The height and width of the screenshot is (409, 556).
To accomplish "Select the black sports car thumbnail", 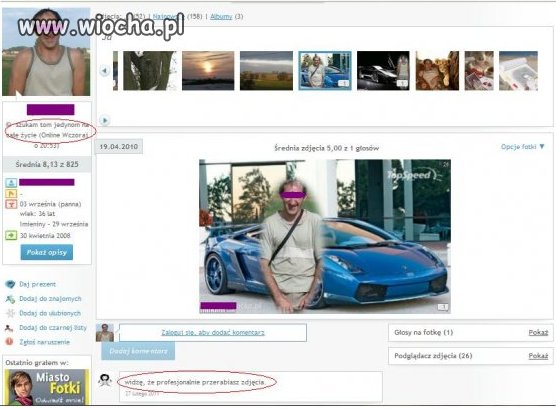I will (383, 71).
